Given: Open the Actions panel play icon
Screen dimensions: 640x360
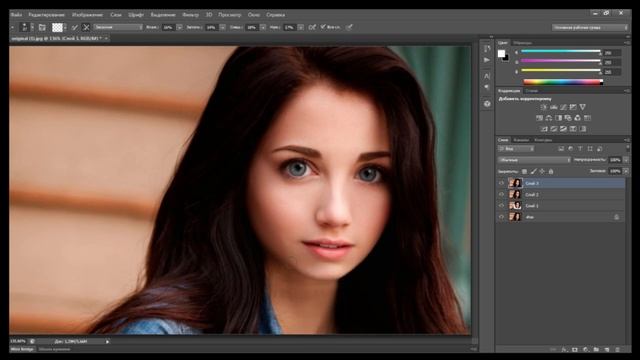Looking at the screenshot, I should 487,60.
